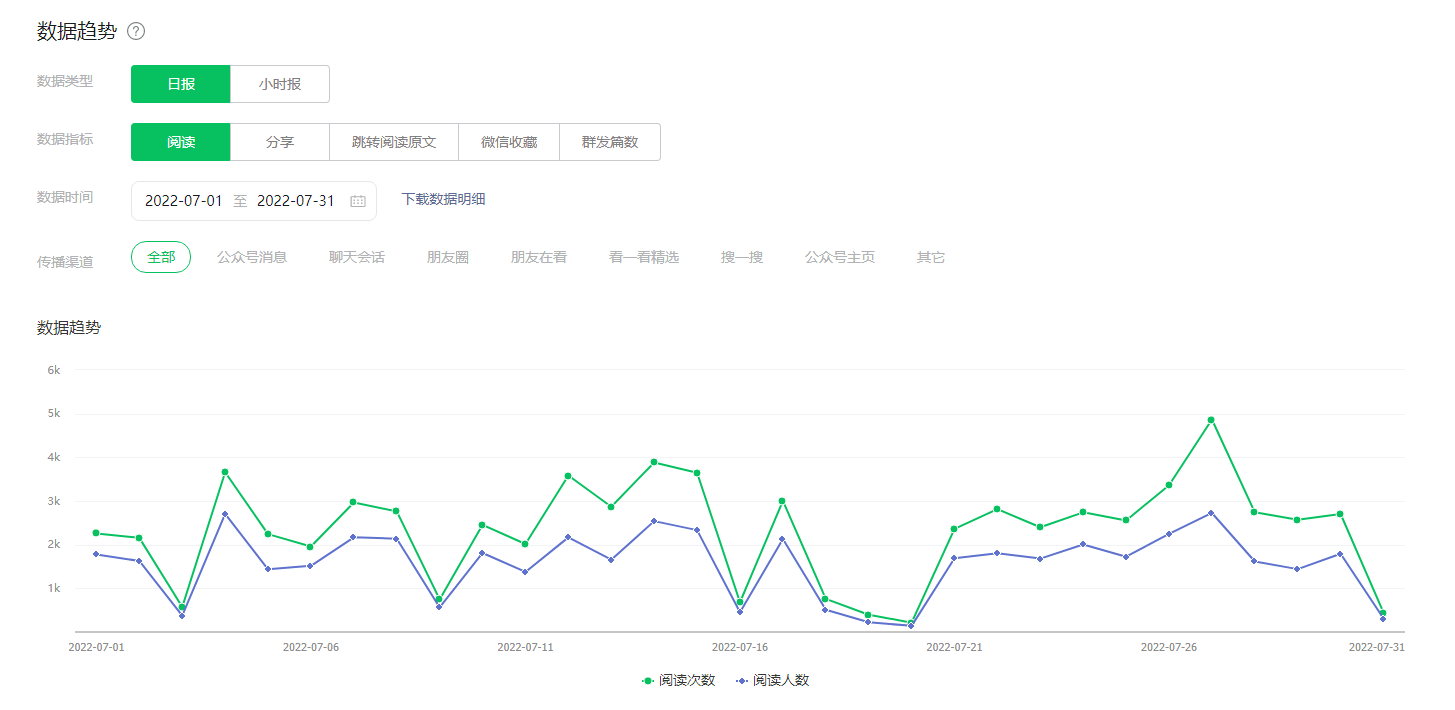Filter by 朋友在看 channel

[x=539, y=257]
